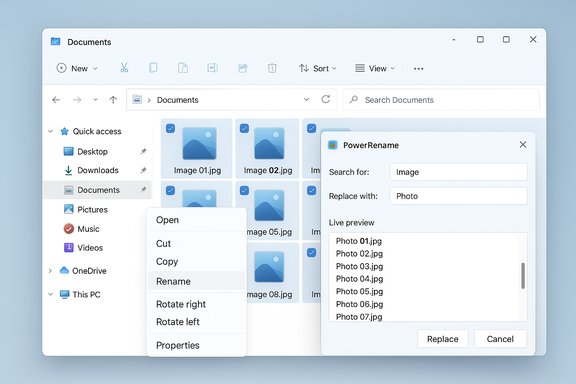The width and height of the screenshot is (576, 384).
Task: Click the folder icon in address bar
Action: (x=137, y=99)
